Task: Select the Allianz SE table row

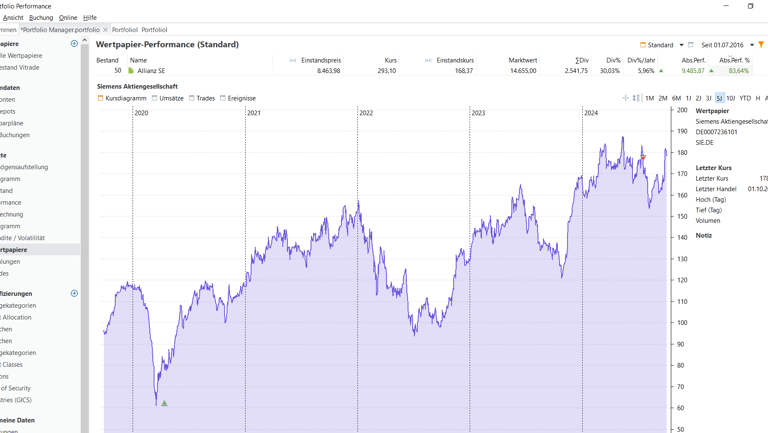Action: click(x=424, y=71)
